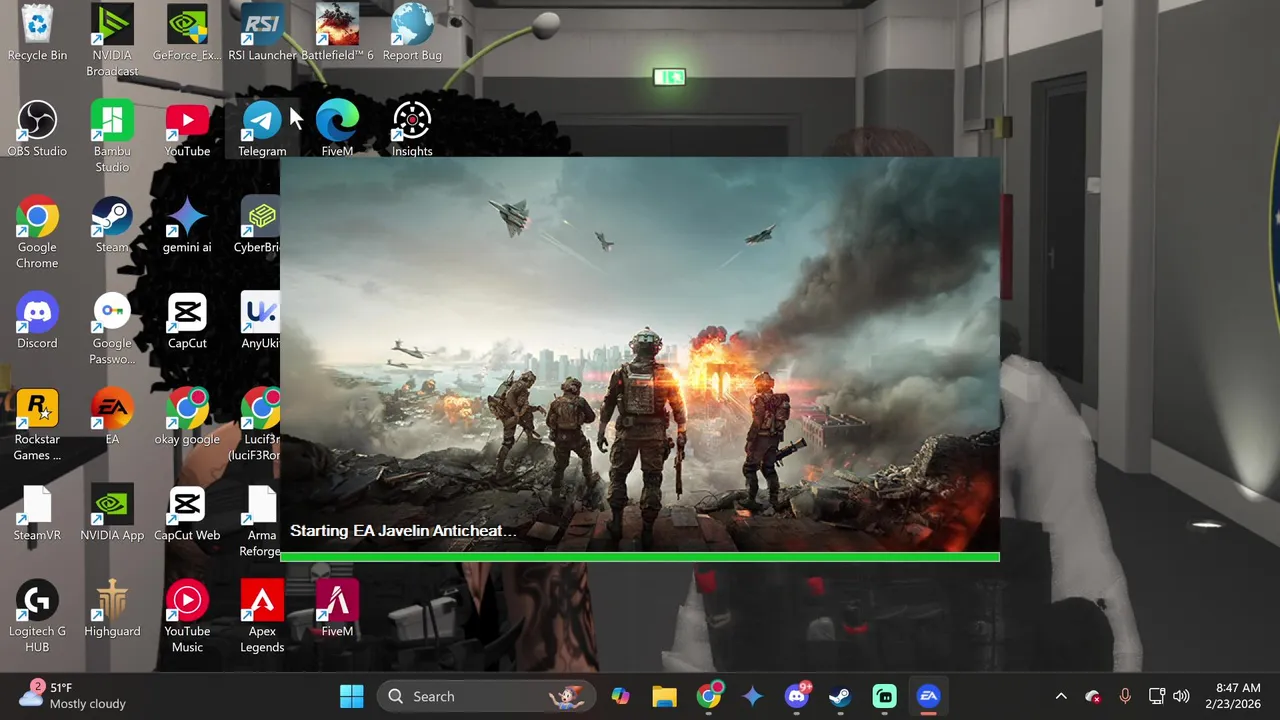Screen dimensions: 1280x720
Task: Open Rockstar Games Launcher shortcut
Action: (37, 425)
